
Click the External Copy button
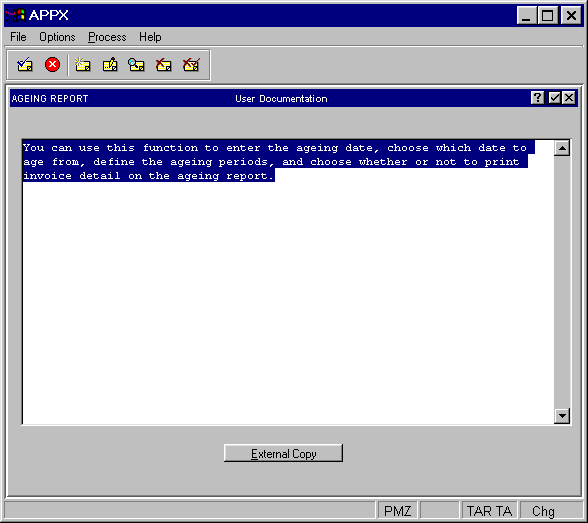[x=283, y=453]
